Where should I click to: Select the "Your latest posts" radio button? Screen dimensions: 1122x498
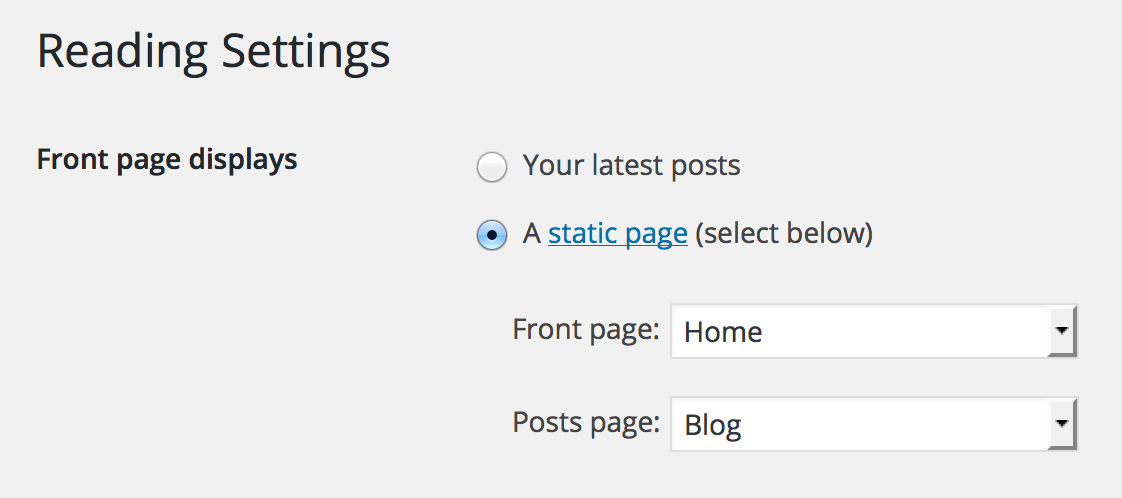click(x=491, y=167)
